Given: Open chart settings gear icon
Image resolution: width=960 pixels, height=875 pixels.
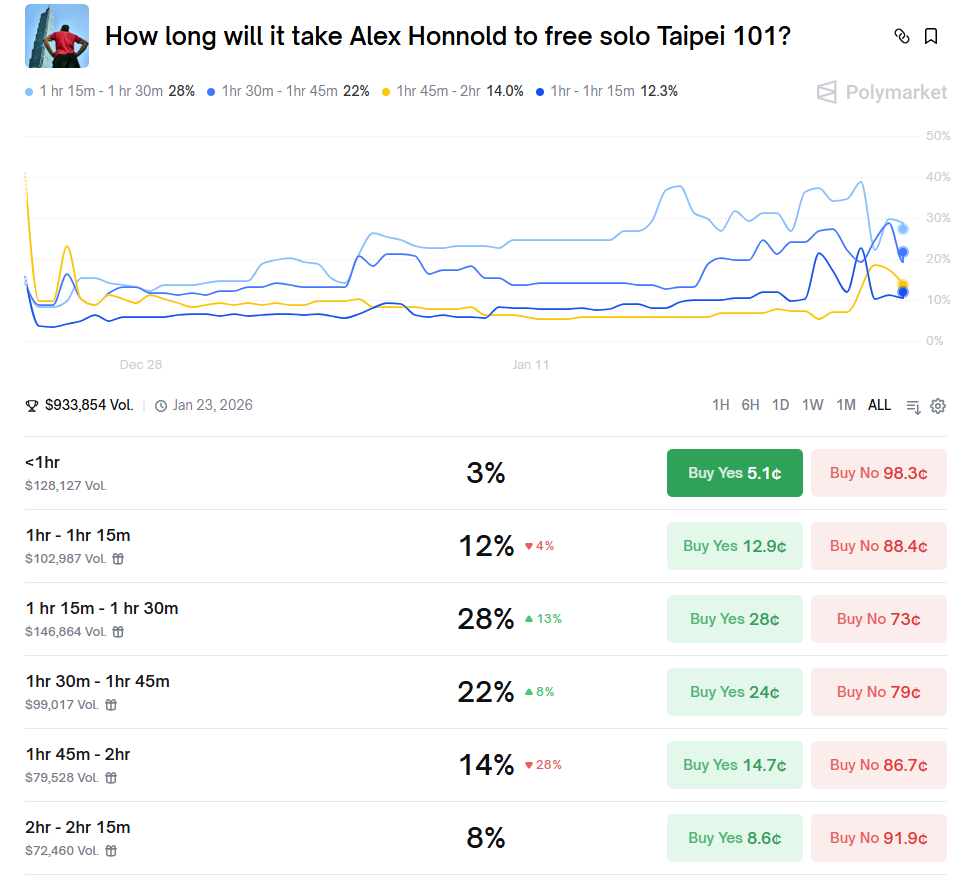Looking at the screenshot, I should pyautogui.click(x=938, y=406).
